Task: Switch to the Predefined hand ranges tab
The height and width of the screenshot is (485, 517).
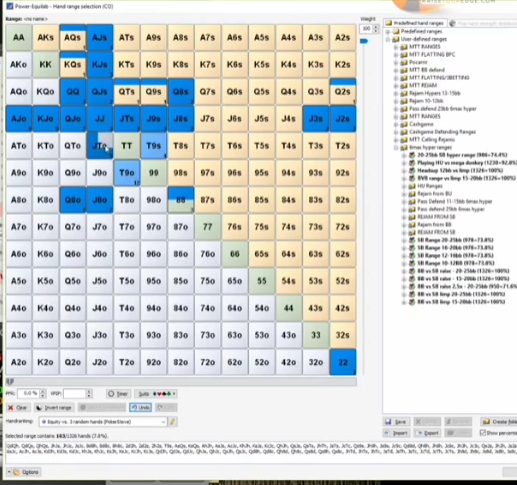Action: pos(414,23)
